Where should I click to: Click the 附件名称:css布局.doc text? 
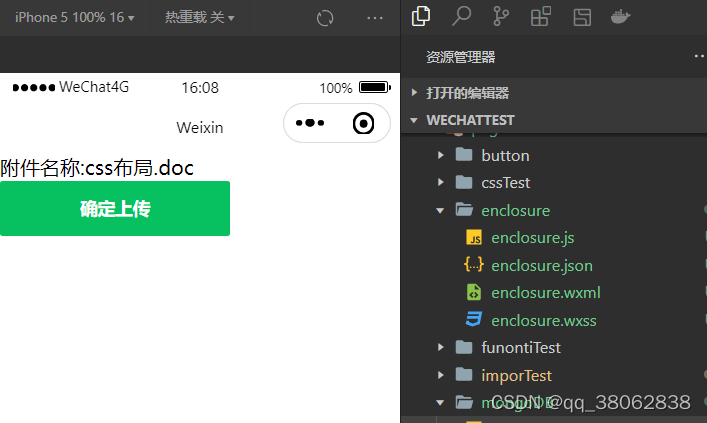(97, 168)
